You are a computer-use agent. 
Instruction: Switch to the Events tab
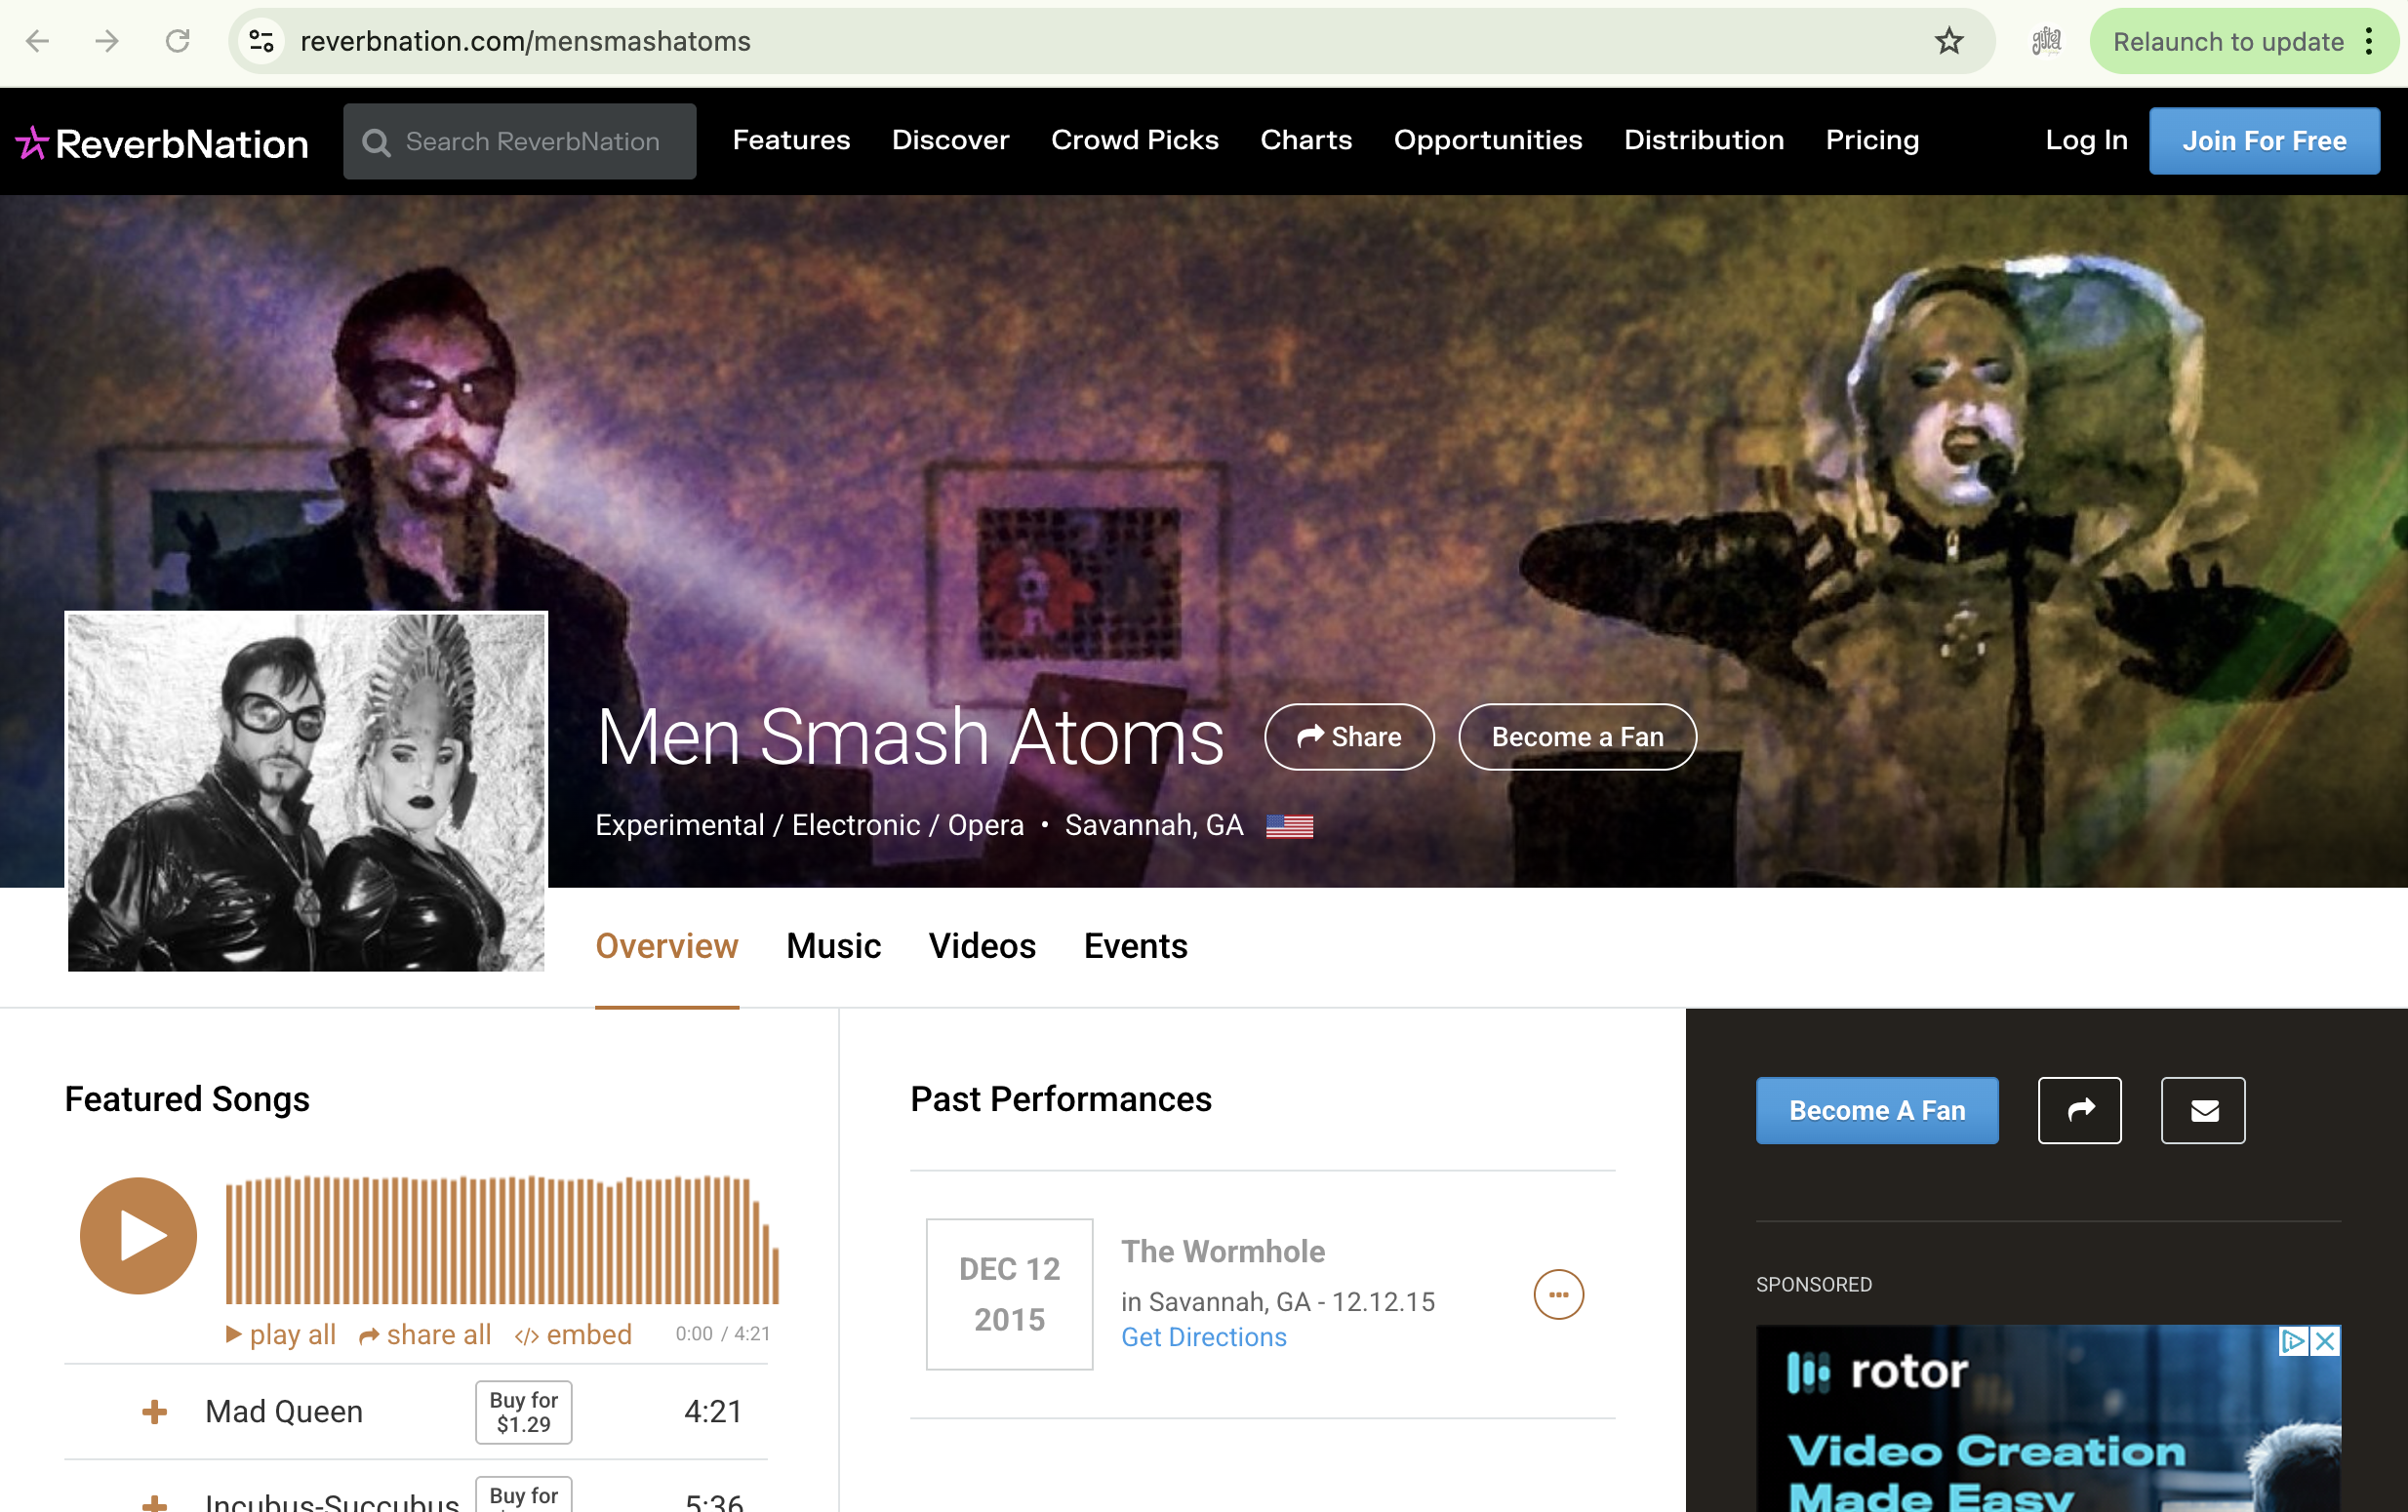[x=1135, y=946]
